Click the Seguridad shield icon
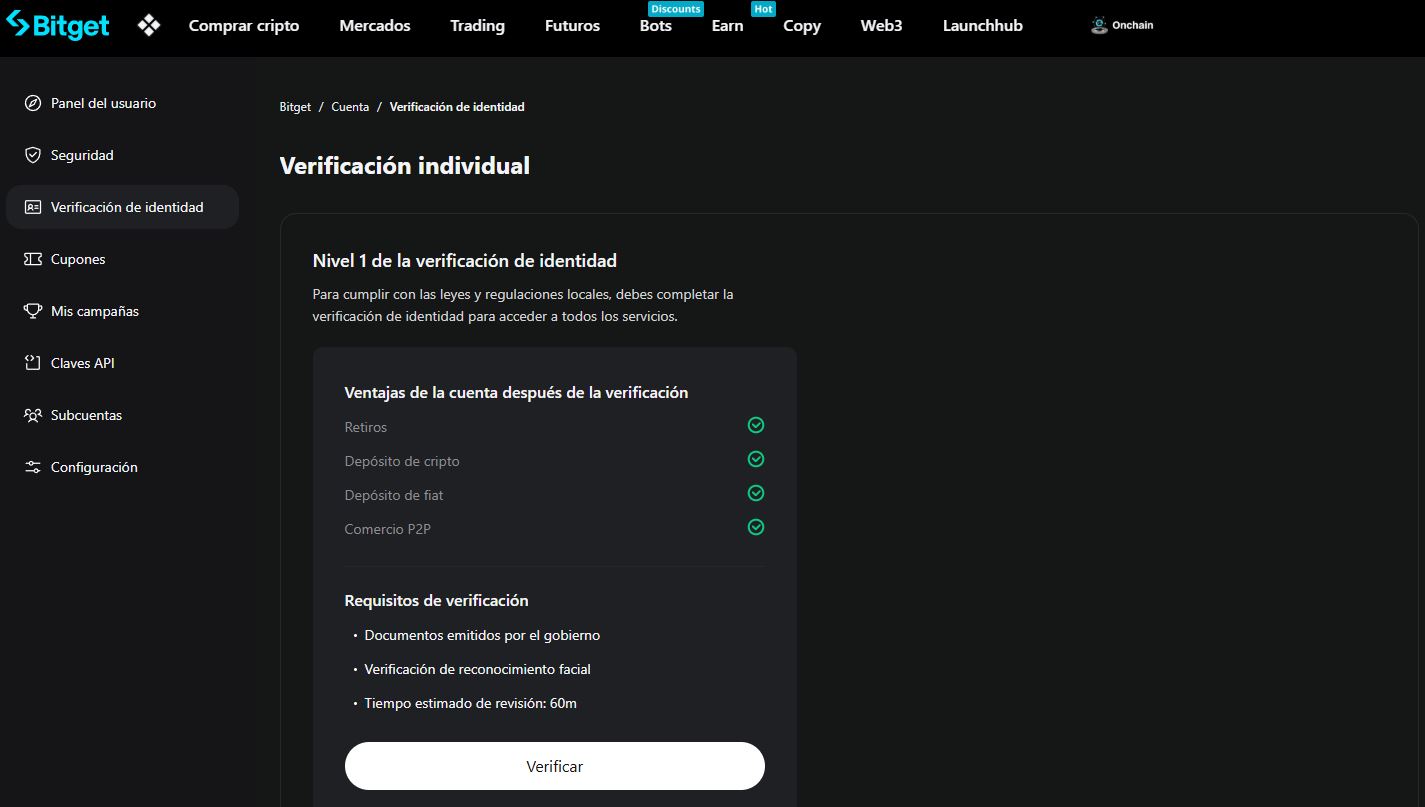This screenshot has width=1425, height=807. (31, 155)
